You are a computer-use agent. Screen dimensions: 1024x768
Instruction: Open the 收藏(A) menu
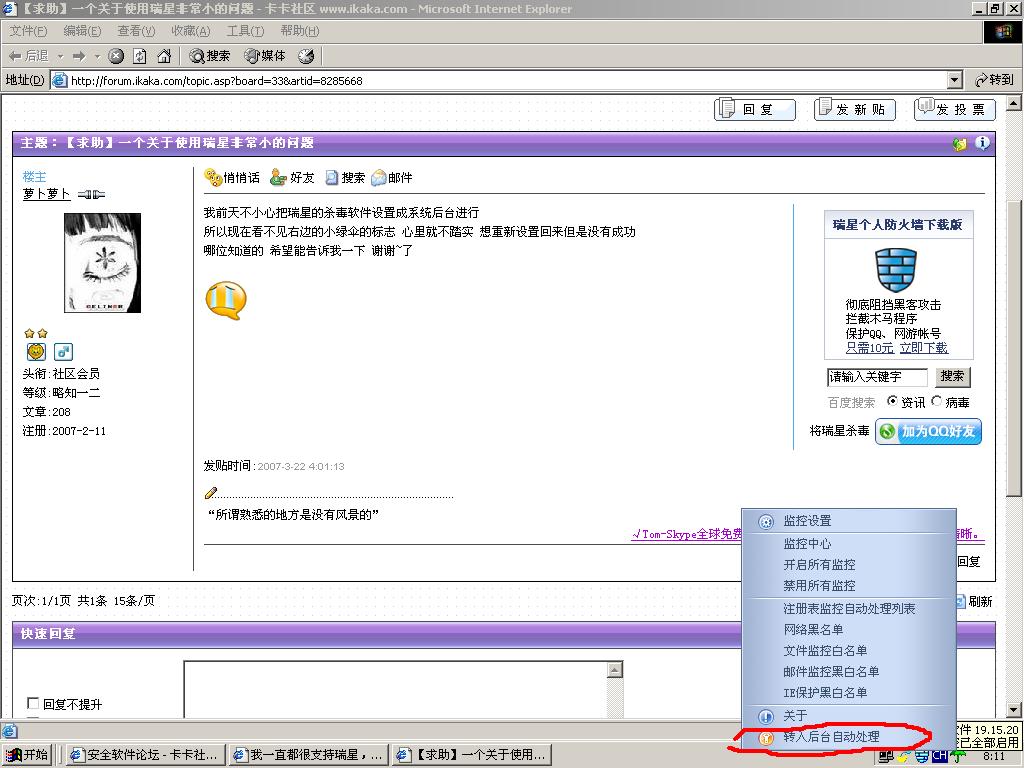191,31
